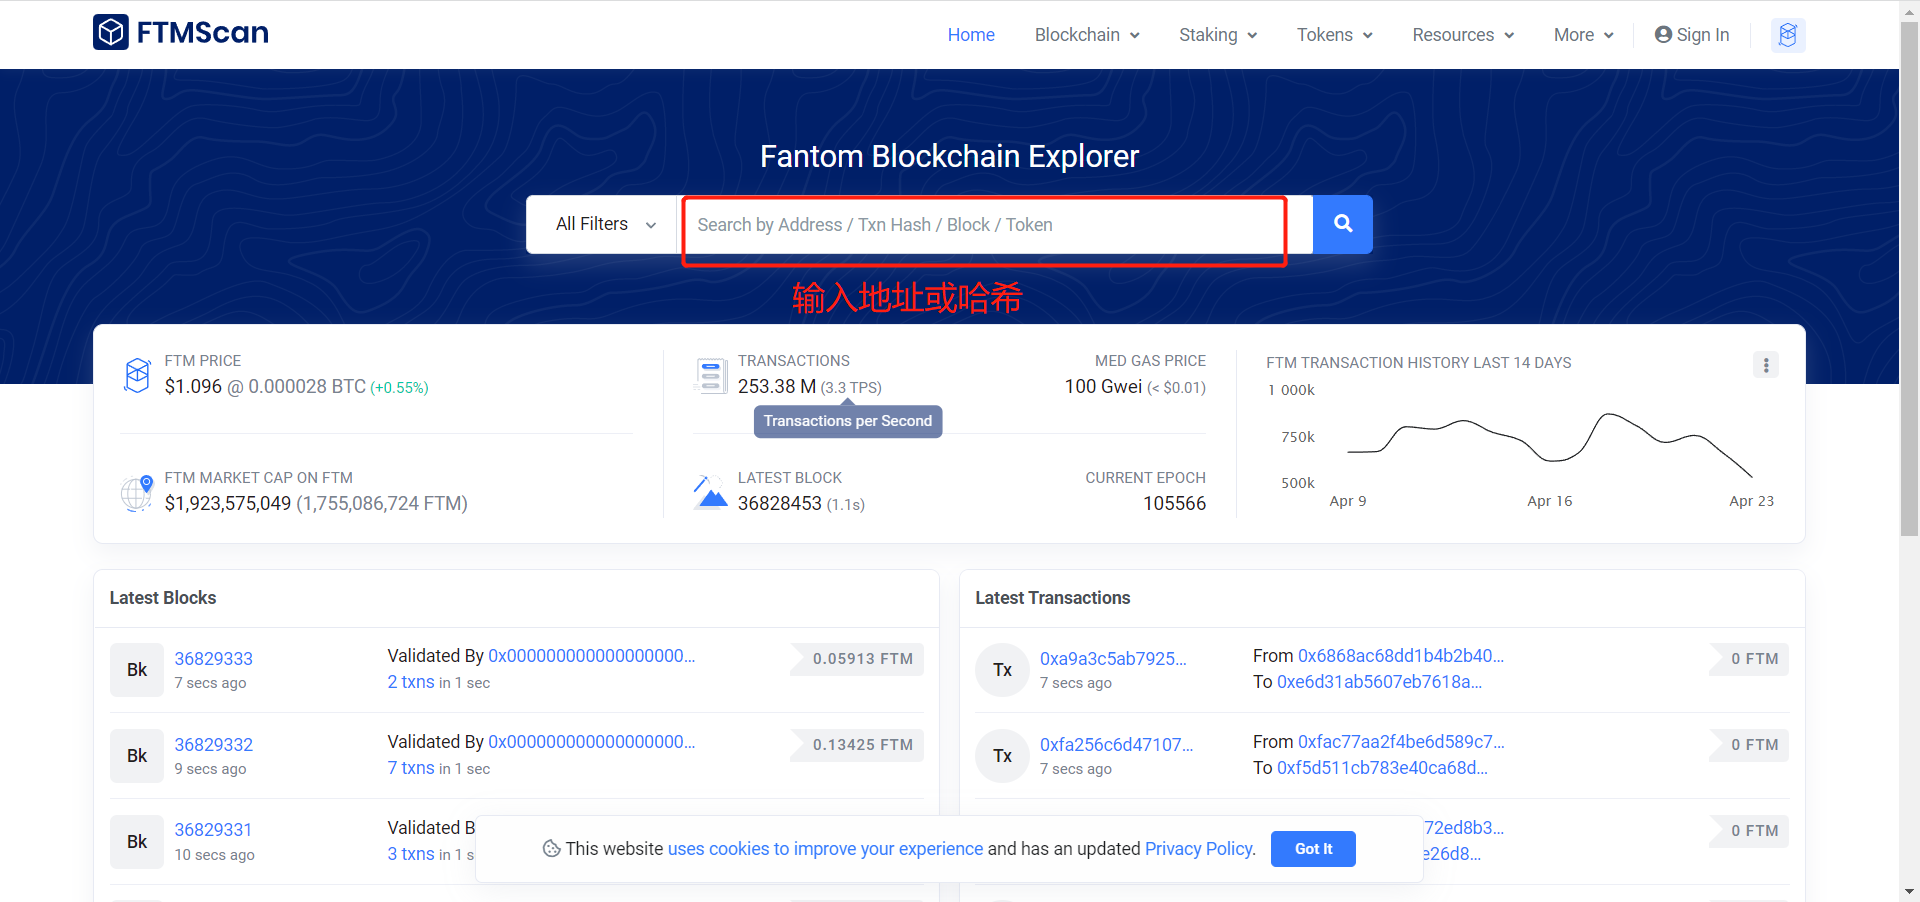Click the Transactions server stack icon

(x=711, y=376)
